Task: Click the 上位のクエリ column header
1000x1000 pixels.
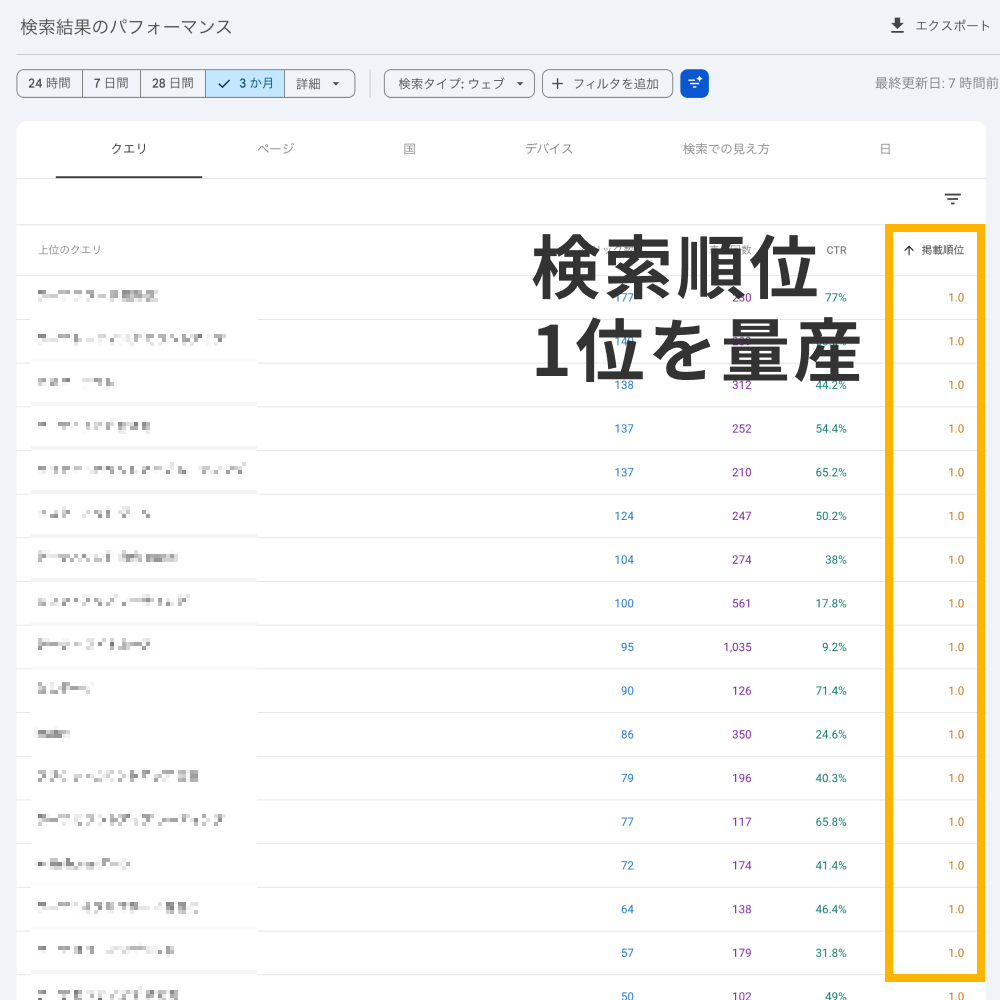Action: tap(70, 249)
